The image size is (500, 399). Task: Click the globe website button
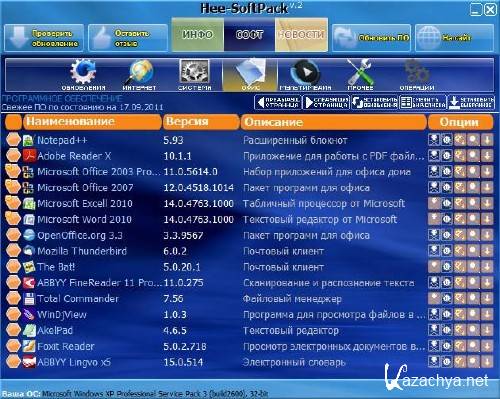455,38
